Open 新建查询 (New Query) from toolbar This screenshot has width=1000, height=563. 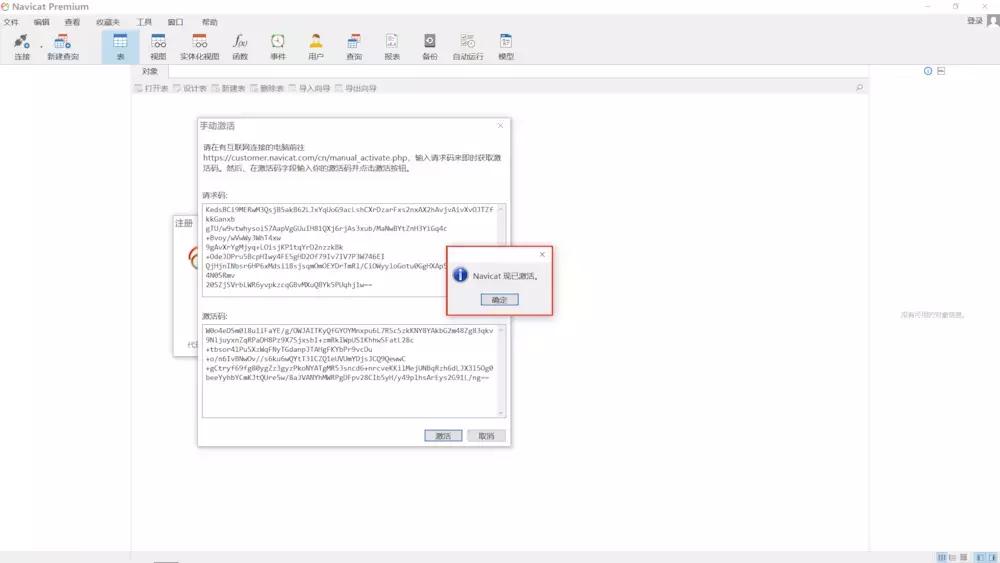tap(62, 47)
